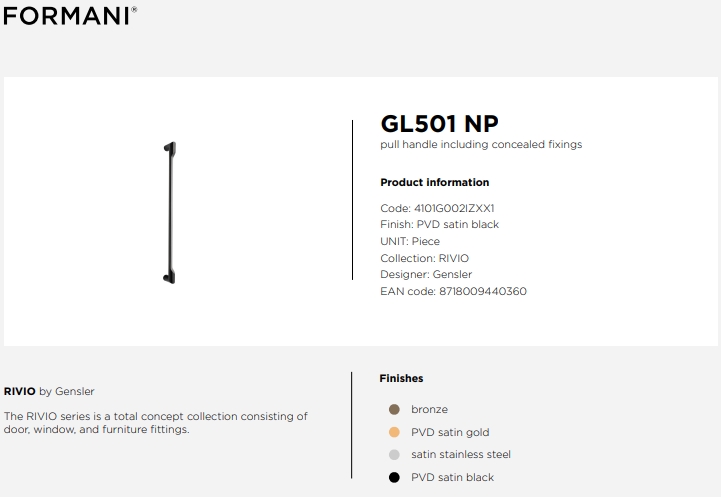Screen dimensions: 721x497
Task: Click the GL501 NP product title
Action: [440, 124]
